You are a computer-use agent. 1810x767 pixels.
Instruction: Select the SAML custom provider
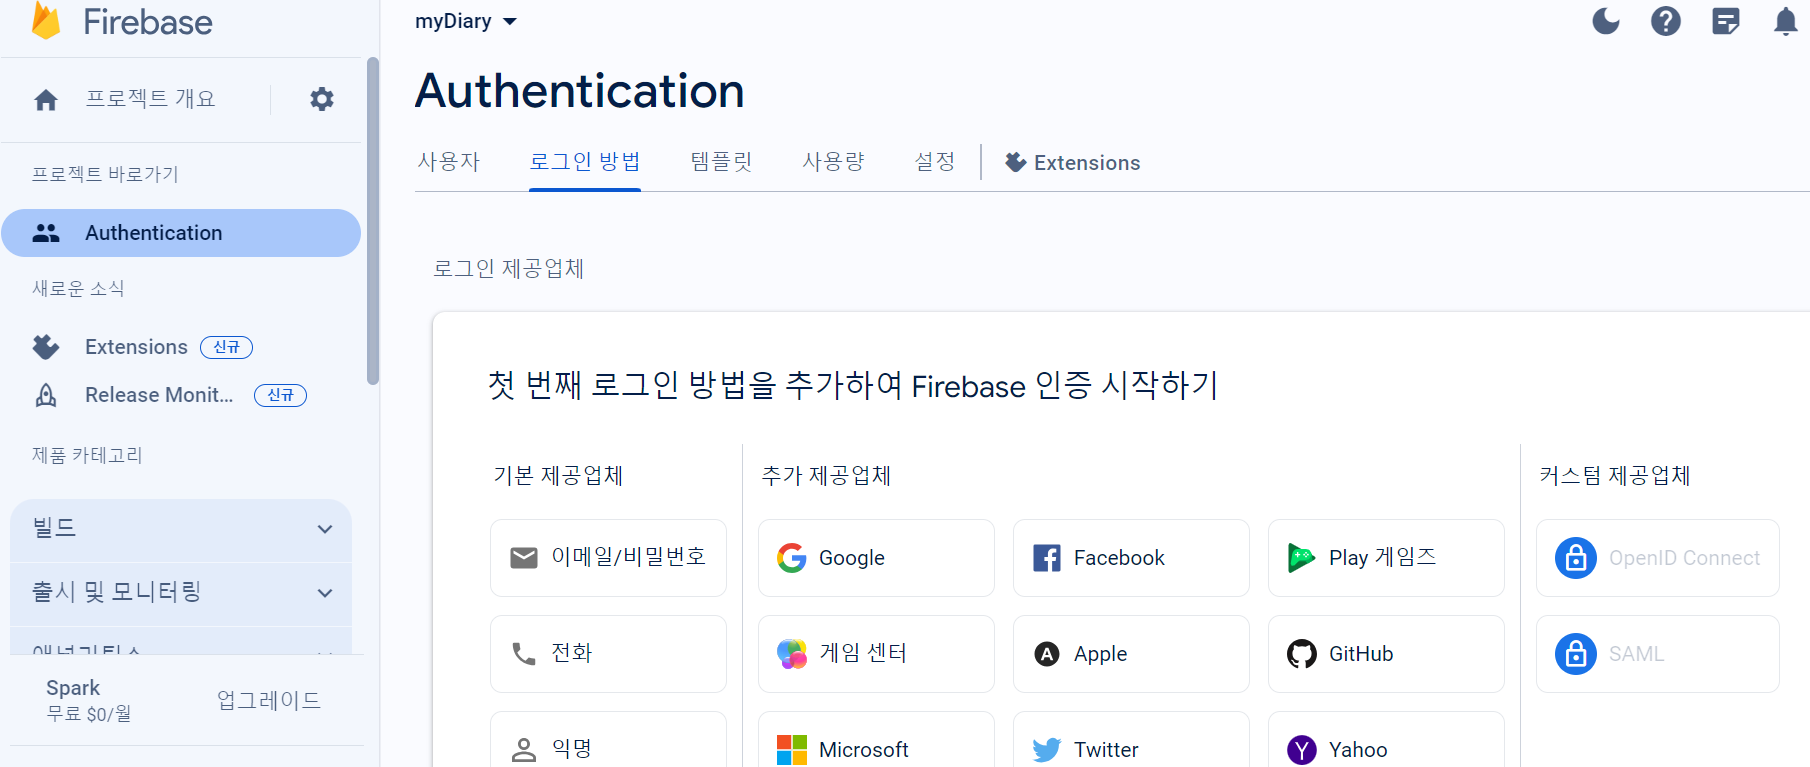(x=1658, y=654)
